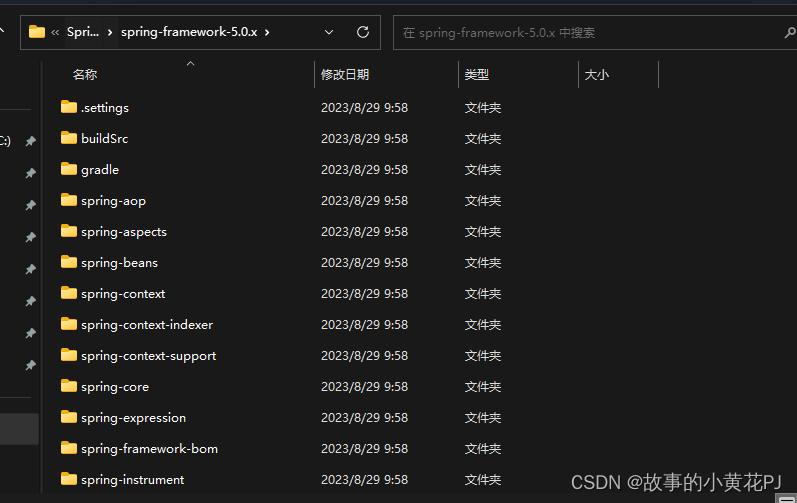Select the .settings folder name
This screenshot has width=797, height=503.
click(x=105, y=108)
